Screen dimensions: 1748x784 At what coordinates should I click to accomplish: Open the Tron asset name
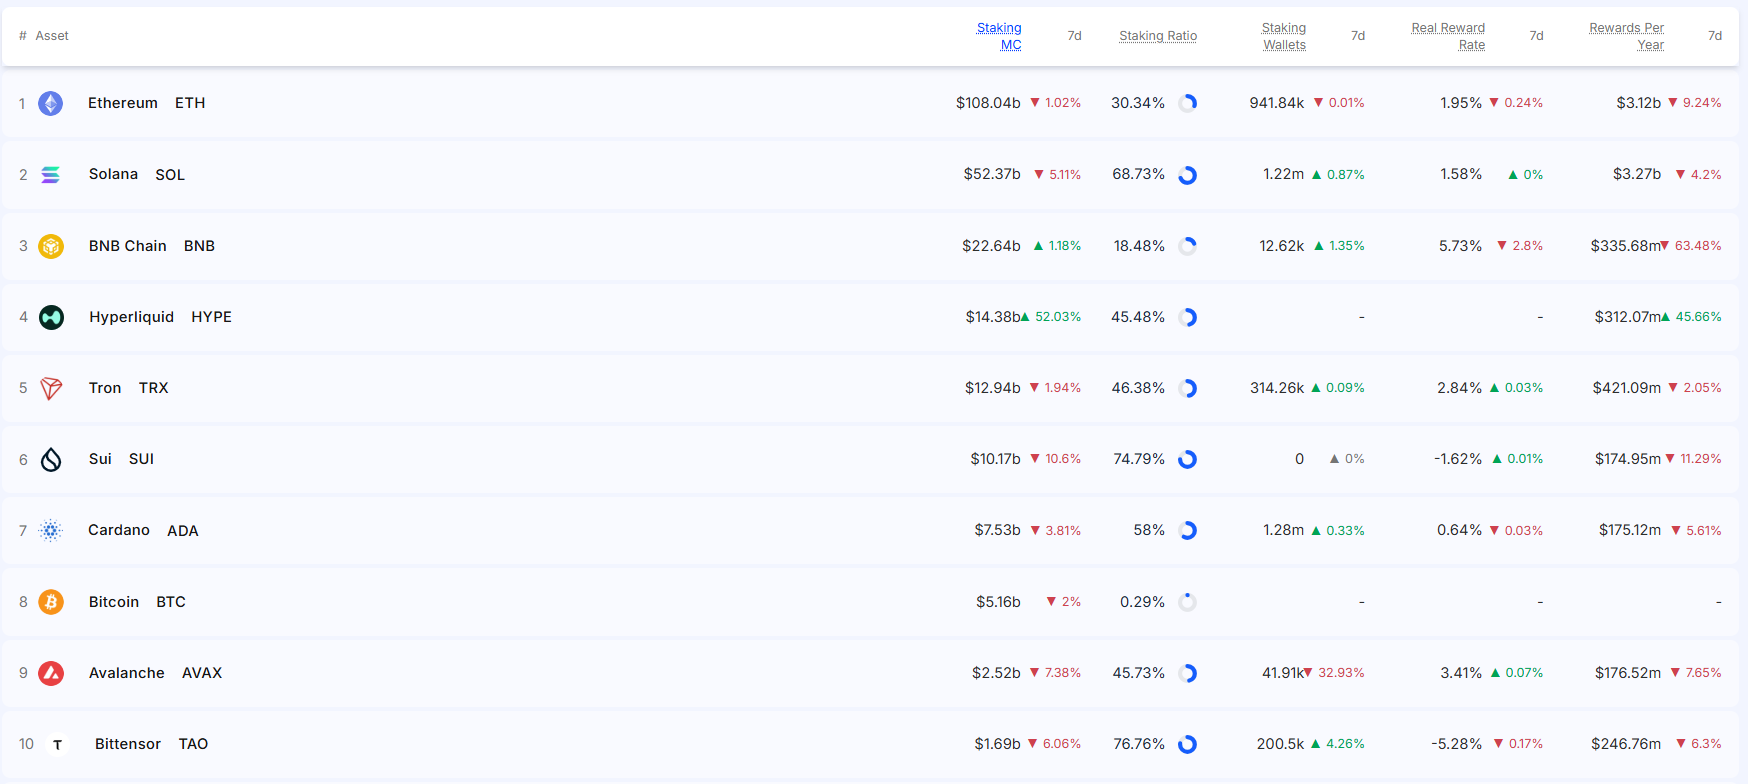(105, 388)
